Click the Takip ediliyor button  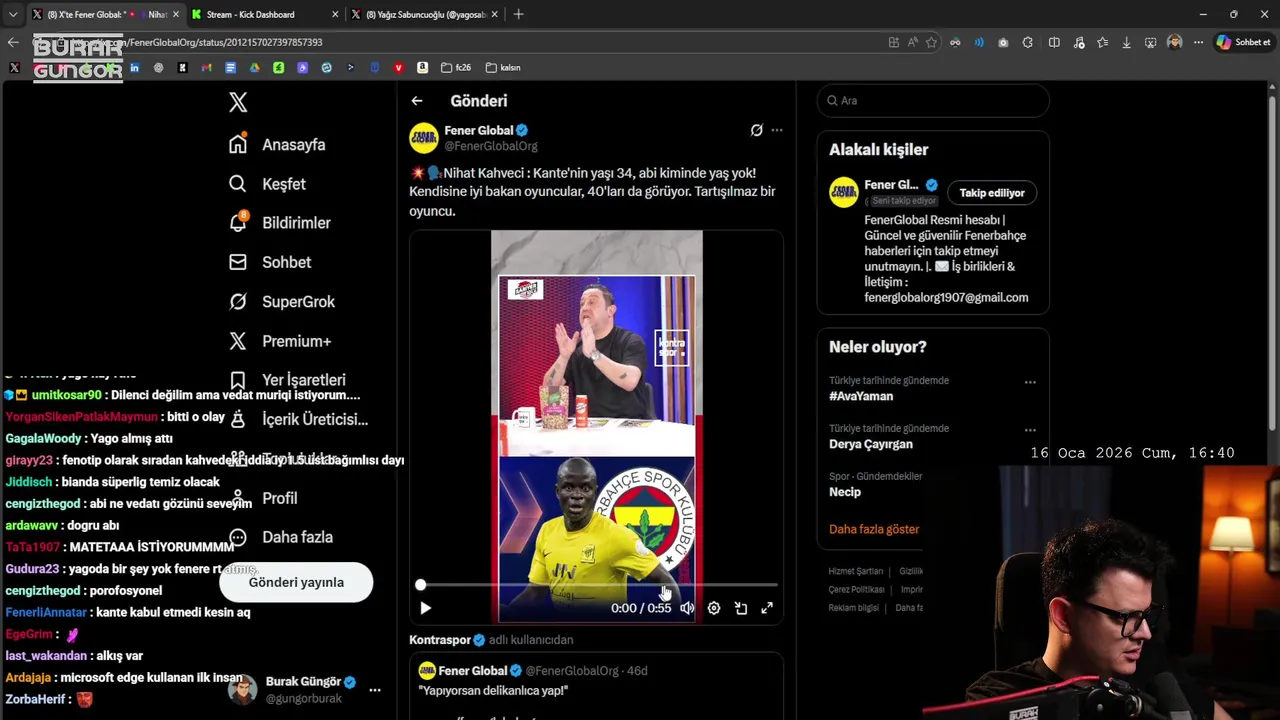pyautogui.click(x=992, y=193)
